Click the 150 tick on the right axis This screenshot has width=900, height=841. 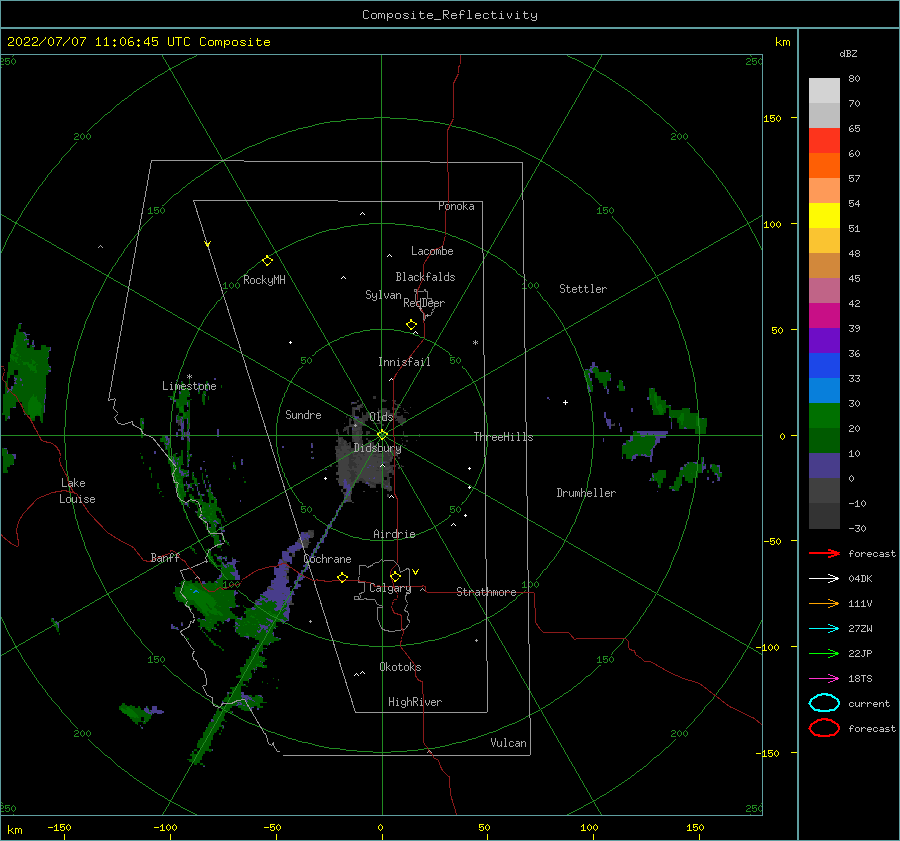coord(772,118)
